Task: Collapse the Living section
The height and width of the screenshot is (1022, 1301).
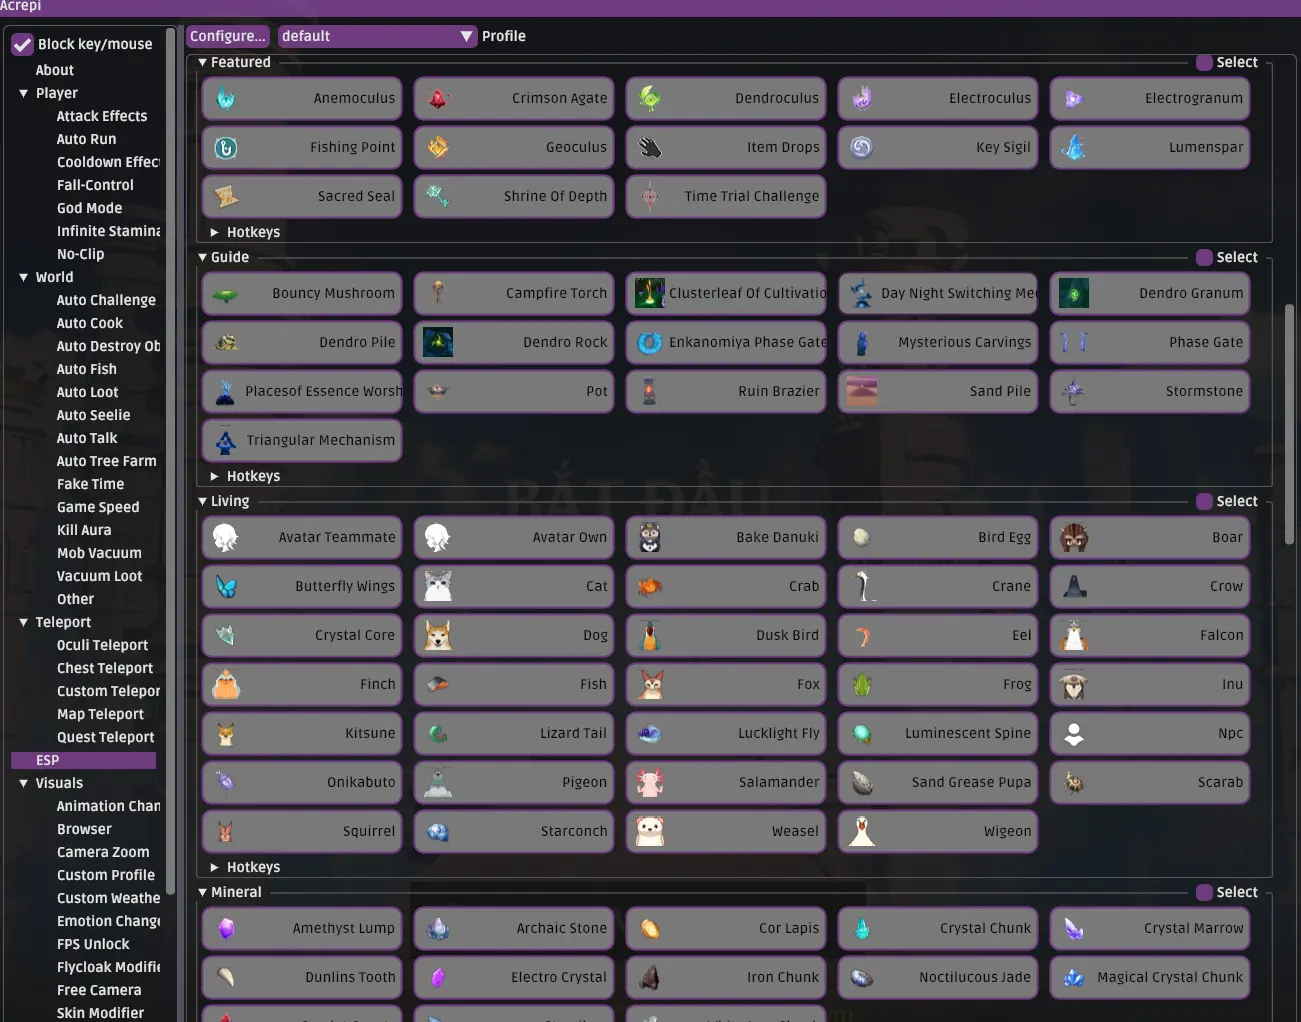Action: (x=203, y=501)
